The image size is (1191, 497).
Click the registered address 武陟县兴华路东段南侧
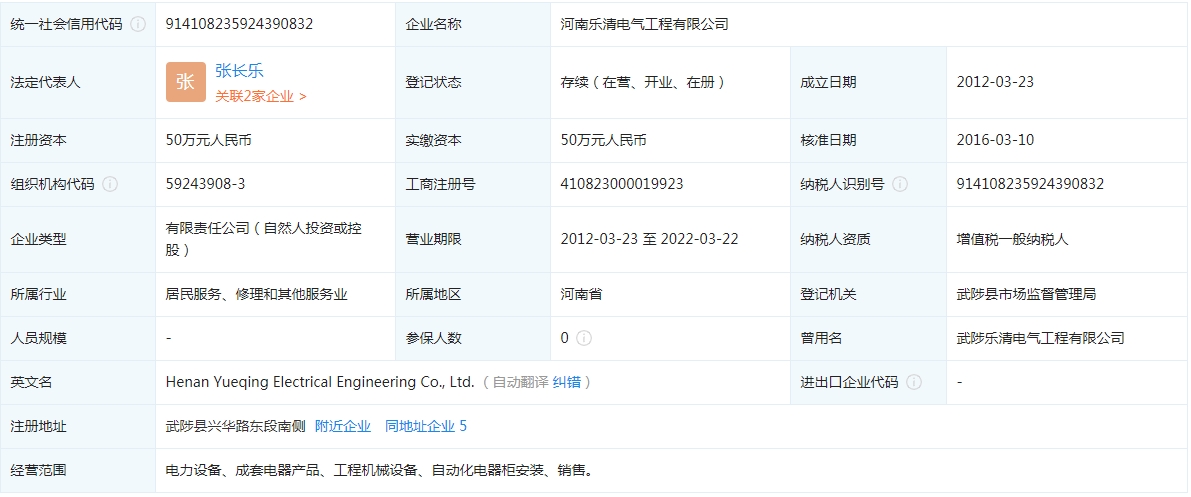pyautogui.click(x=236, y=426)
